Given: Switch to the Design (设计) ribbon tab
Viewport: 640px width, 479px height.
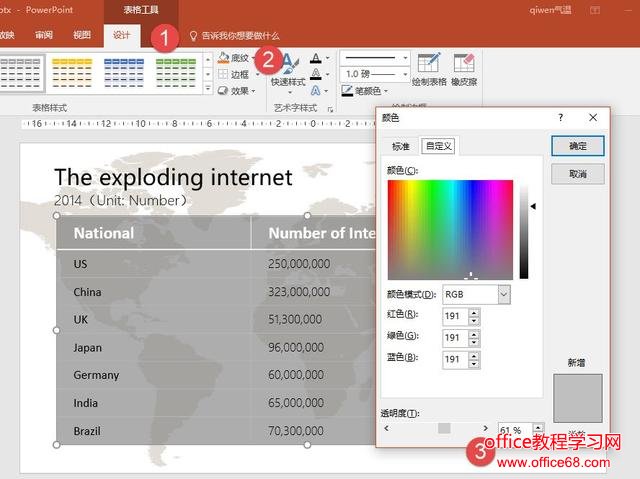Looking at the screenshot, I should click(x=122, y=35).
